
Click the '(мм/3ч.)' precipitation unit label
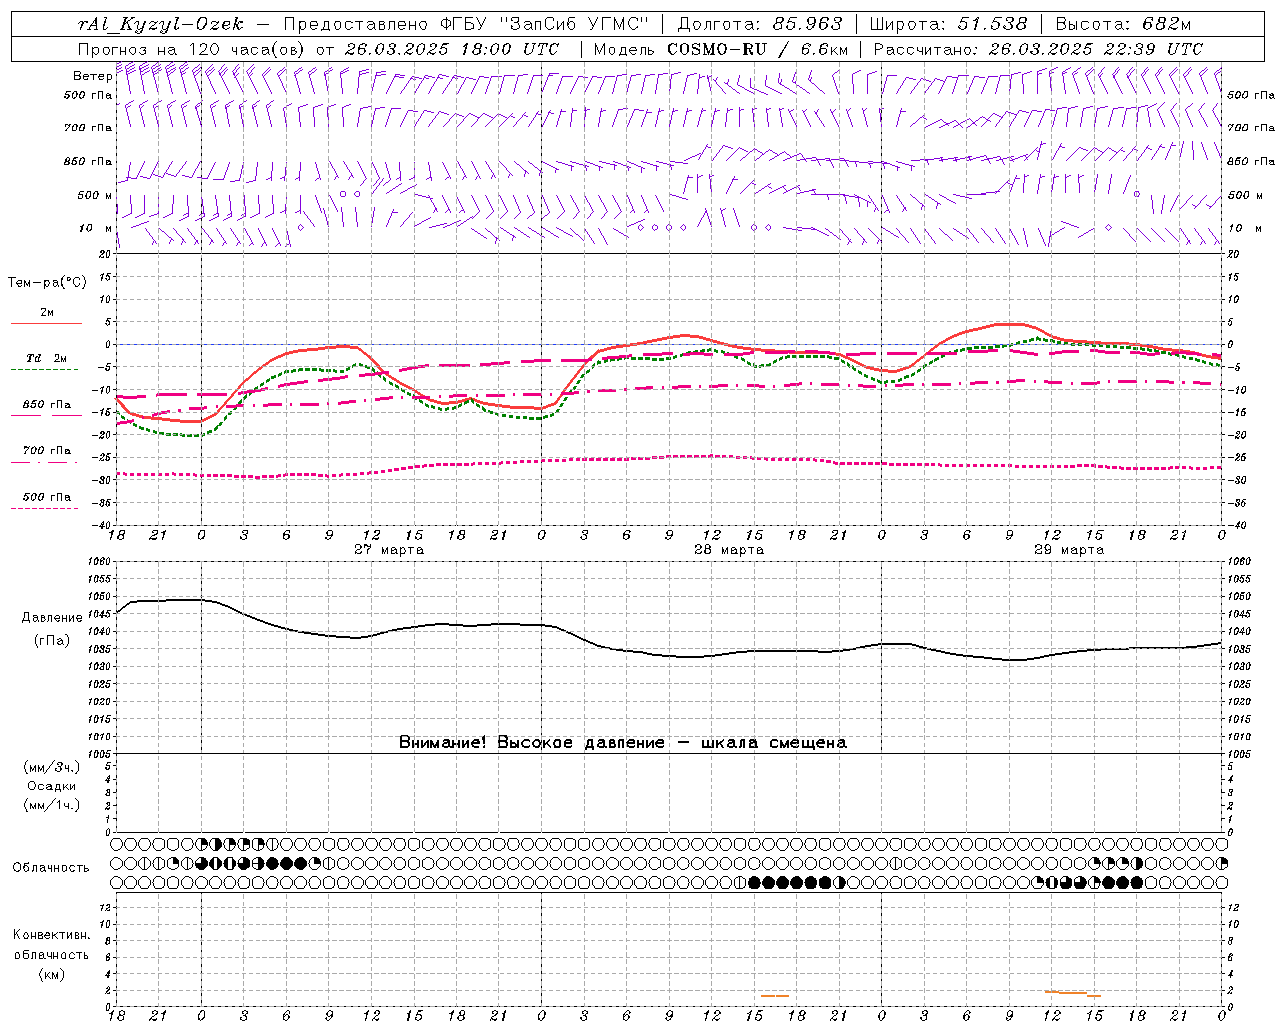click(51, 767)
